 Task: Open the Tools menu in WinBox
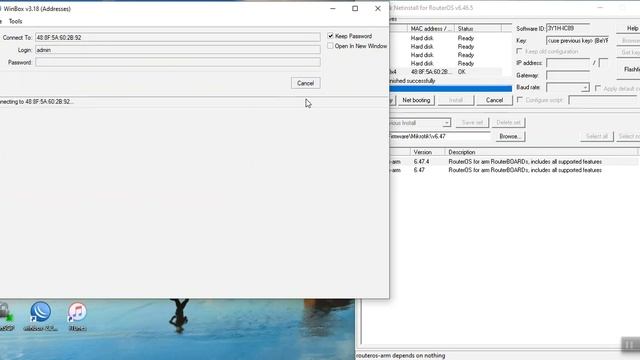tap(16, 21)
